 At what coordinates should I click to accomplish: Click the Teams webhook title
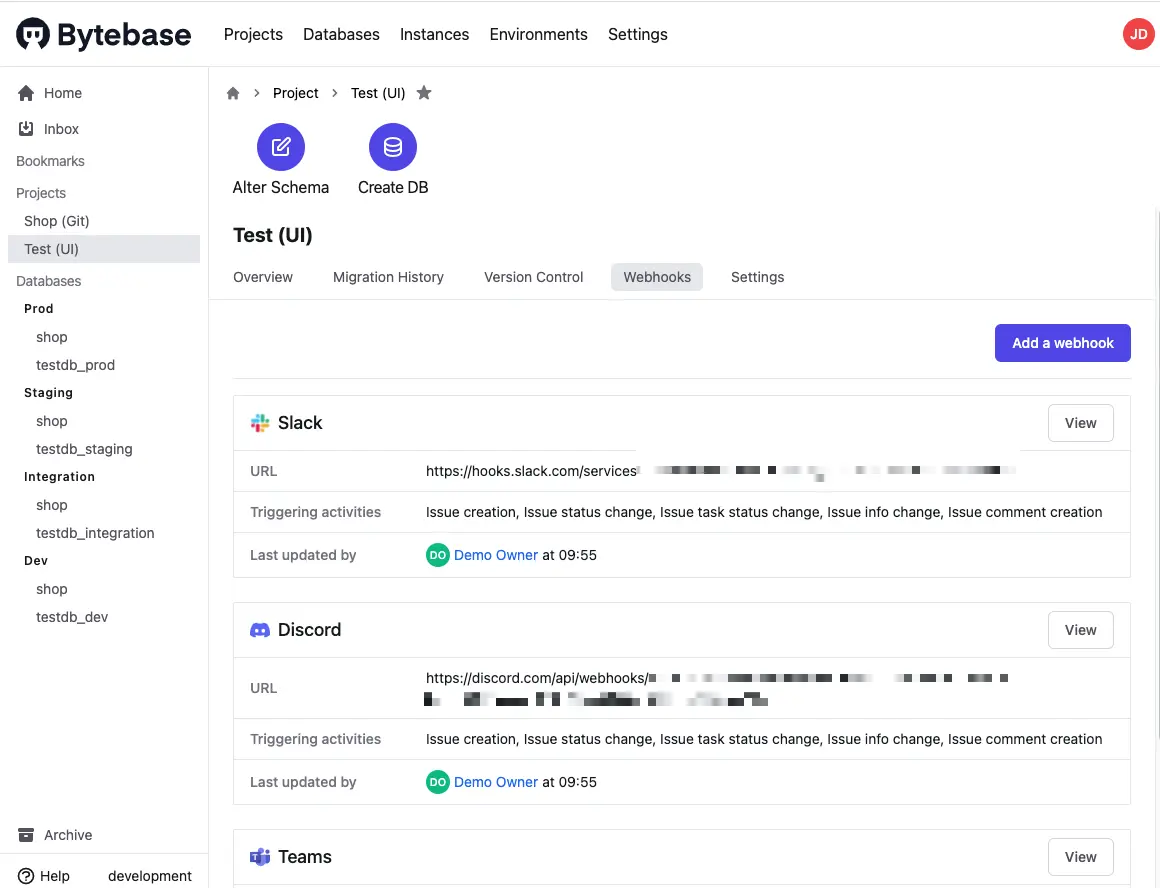(305, 857)
